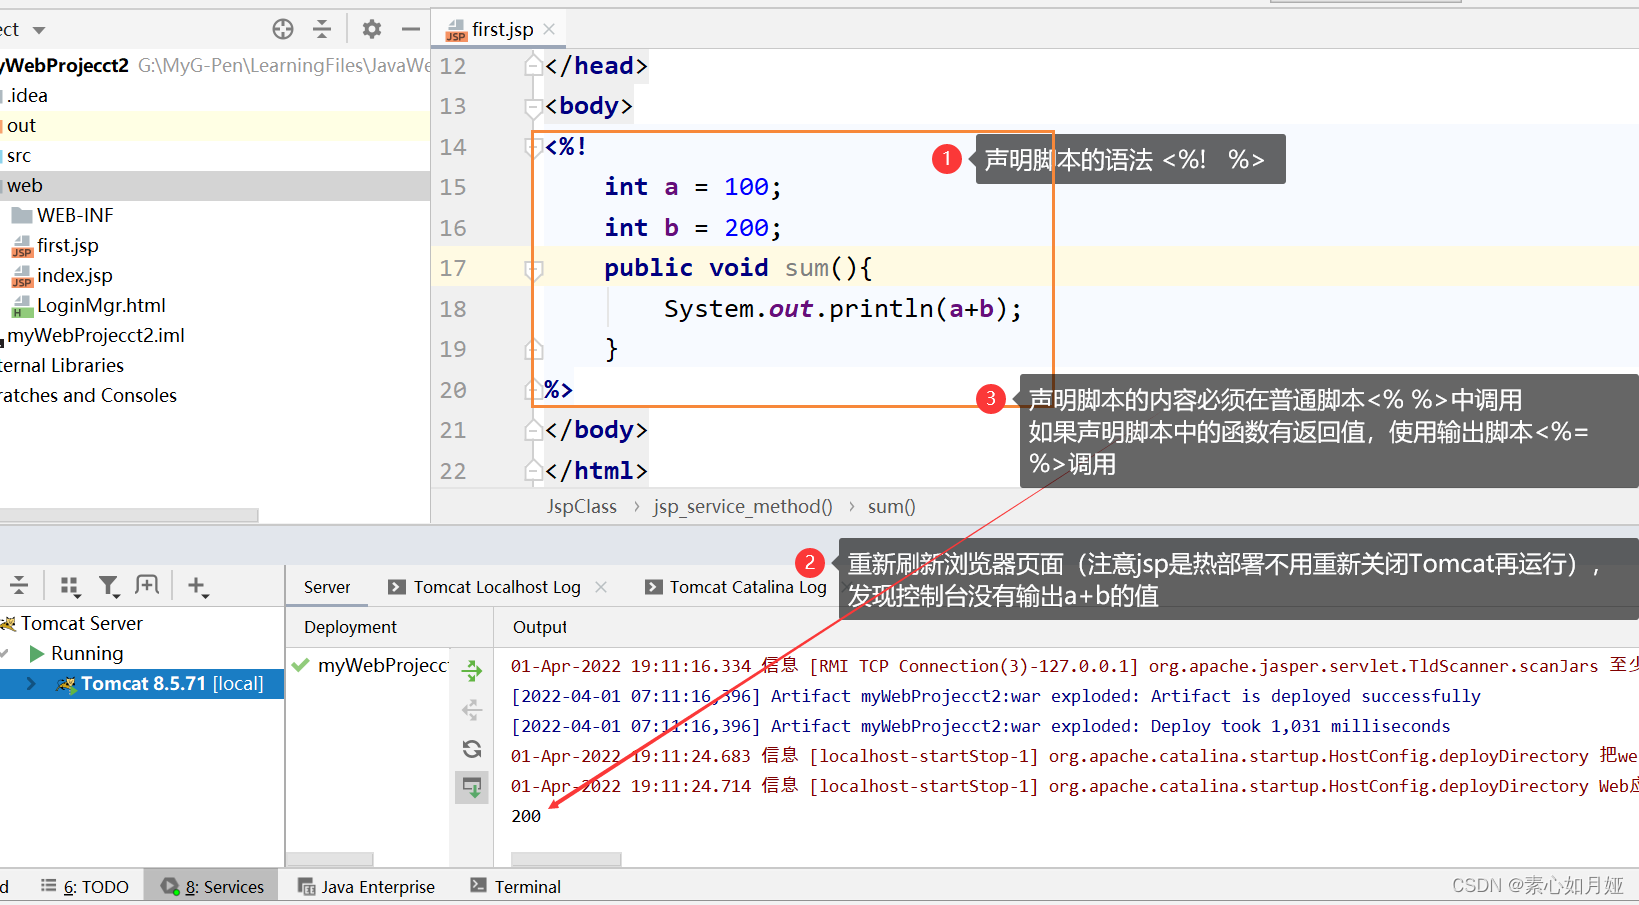
Task: Click the sum() breadcrumb
Action: pyautogui.click(x=892, y=506)
